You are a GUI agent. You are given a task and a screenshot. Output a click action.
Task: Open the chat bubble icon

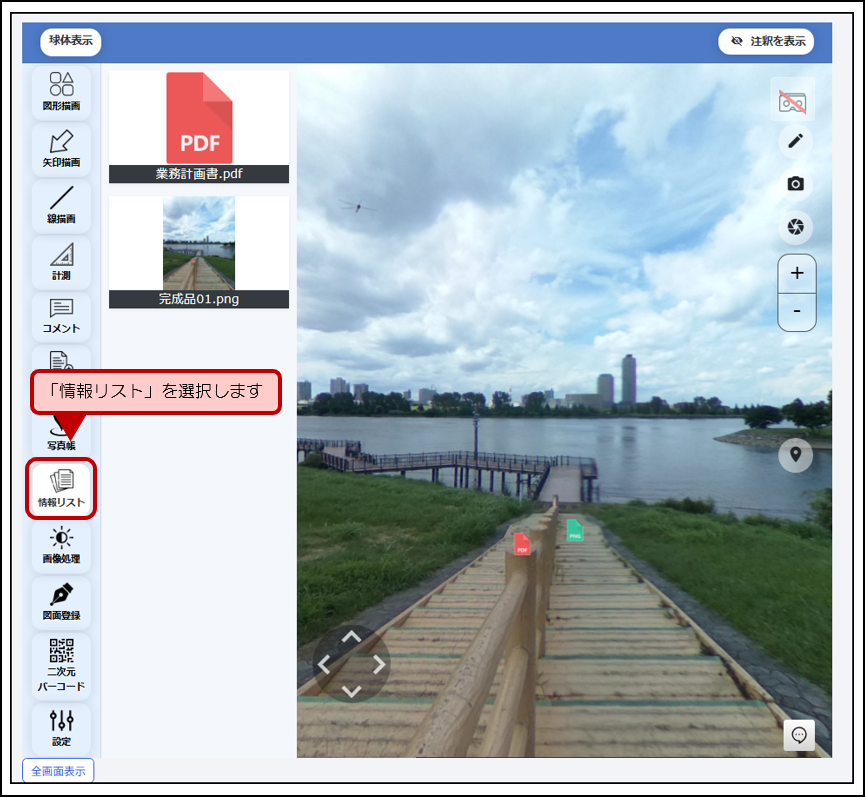coord(799,735)
